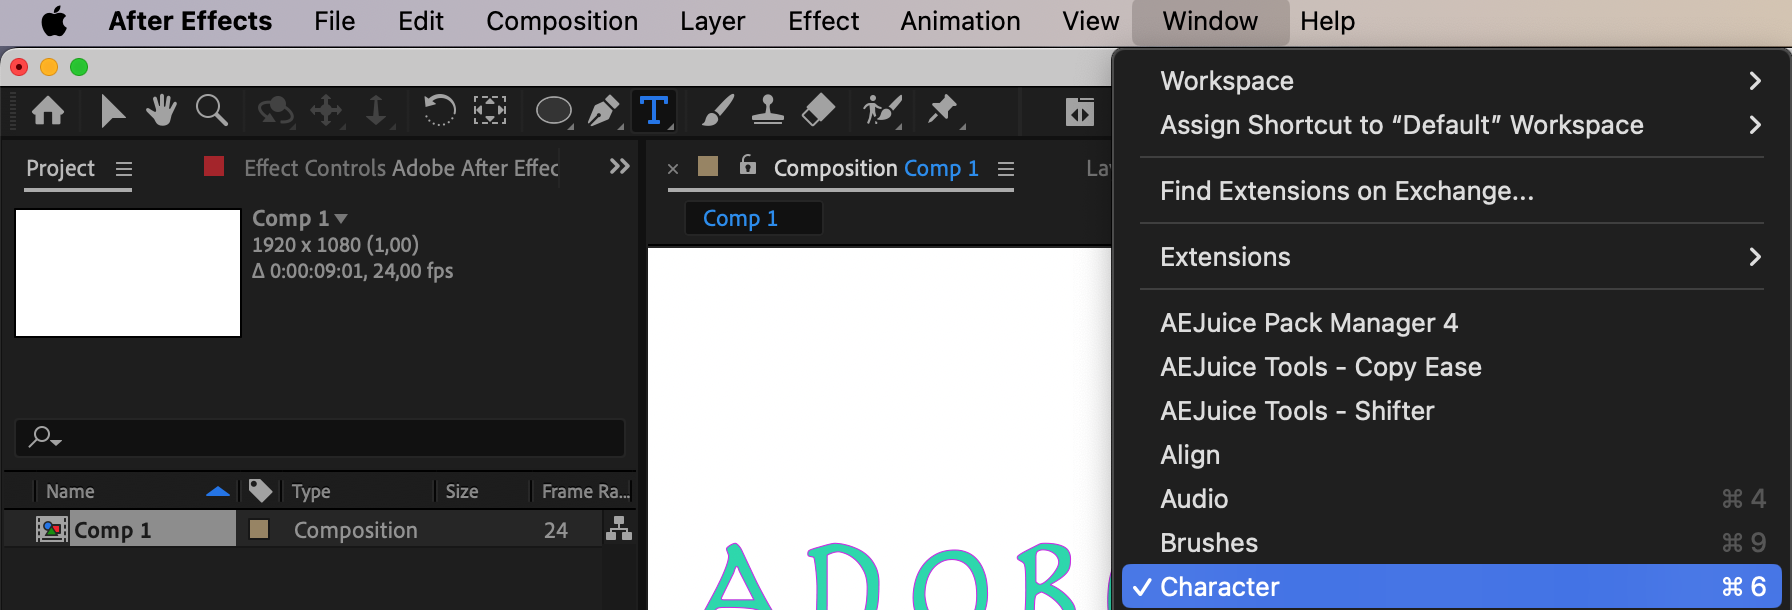
Task: Expand Assign Shortcut to Default Workspace submenu
Action: [1755, 125]
